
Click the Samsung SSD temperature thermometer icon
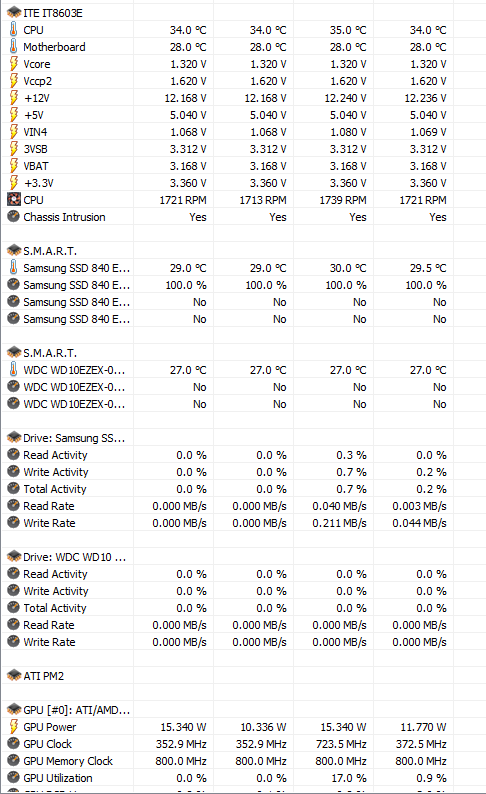click(x=14, y=267)
